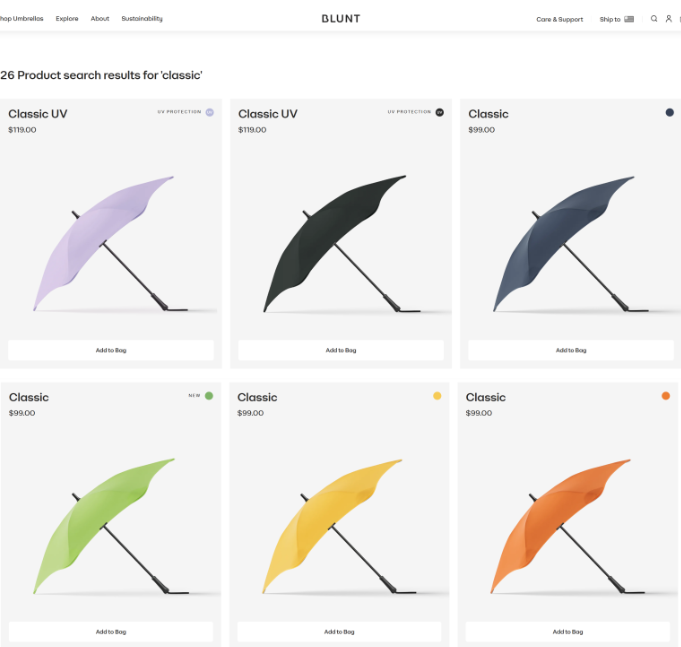
Task: Open the Explore menu
Action: click(67, 19)
